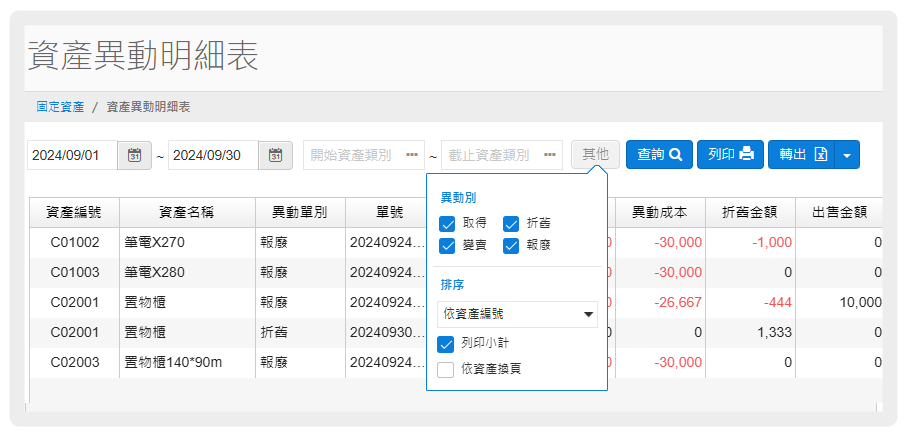
Task: Click the 查詢 search button
Action: (x=659, y=155)
